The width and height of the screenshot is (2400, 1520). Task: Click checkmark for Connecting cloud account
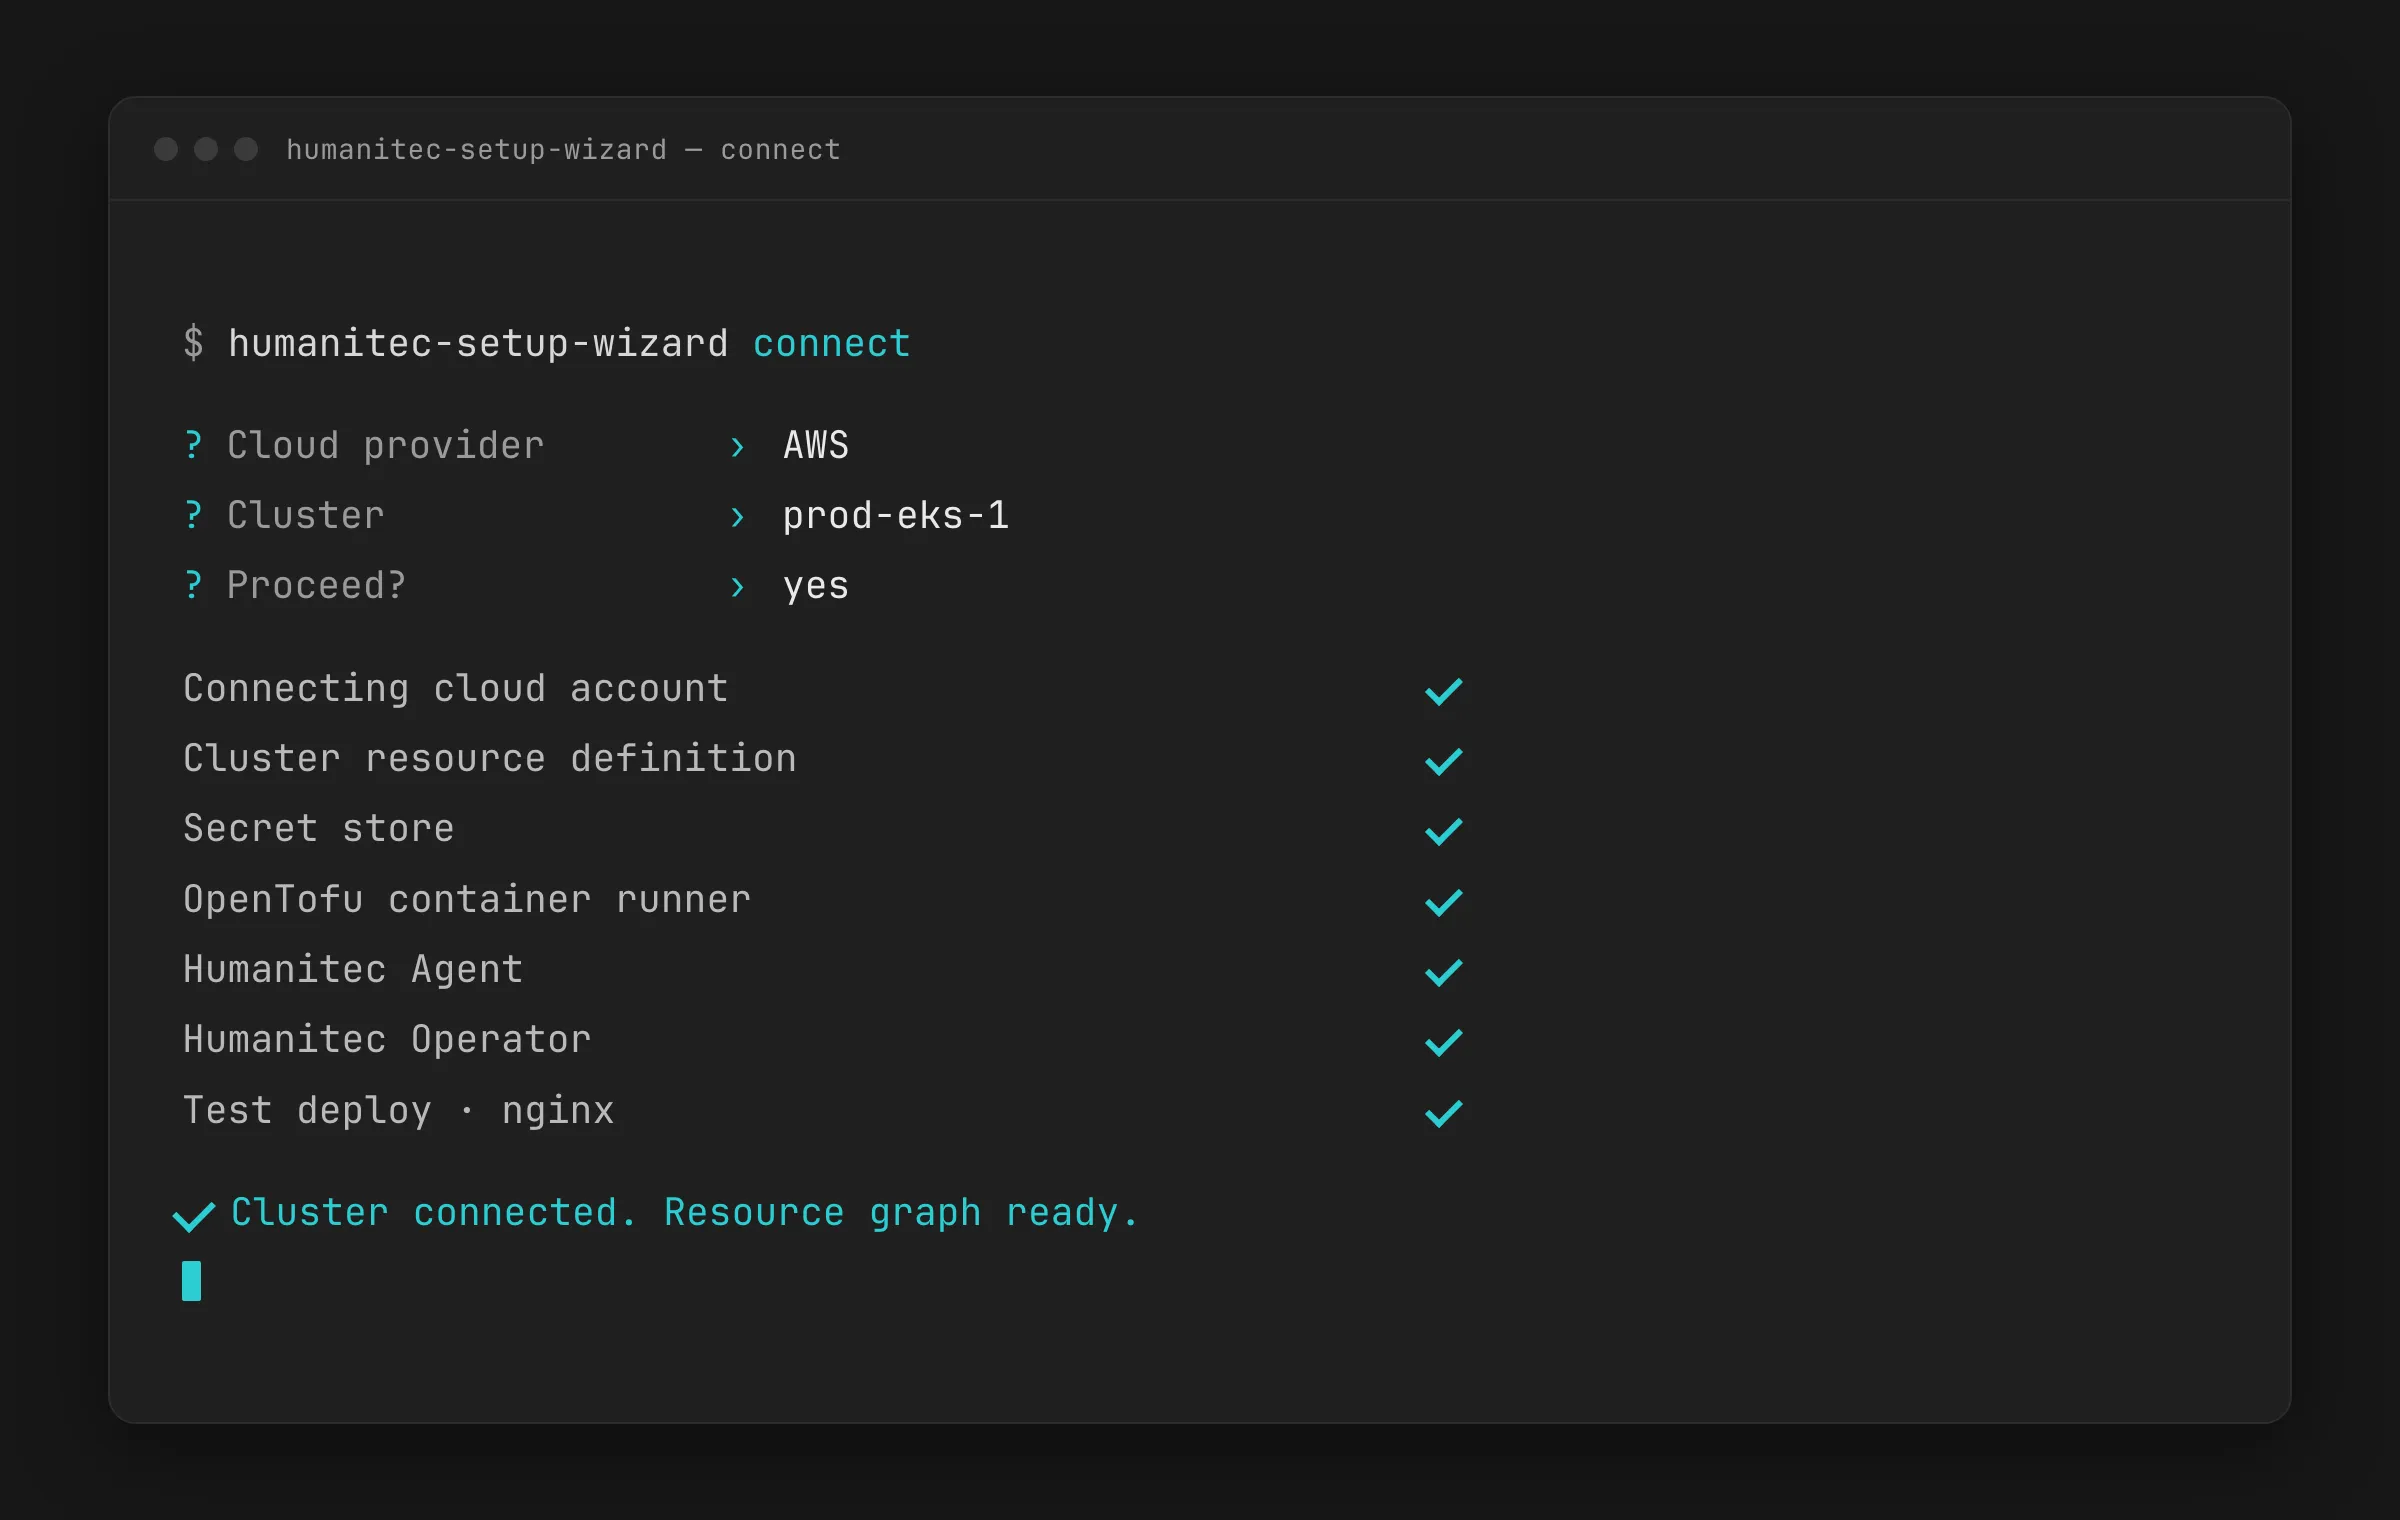(1444, 691)
